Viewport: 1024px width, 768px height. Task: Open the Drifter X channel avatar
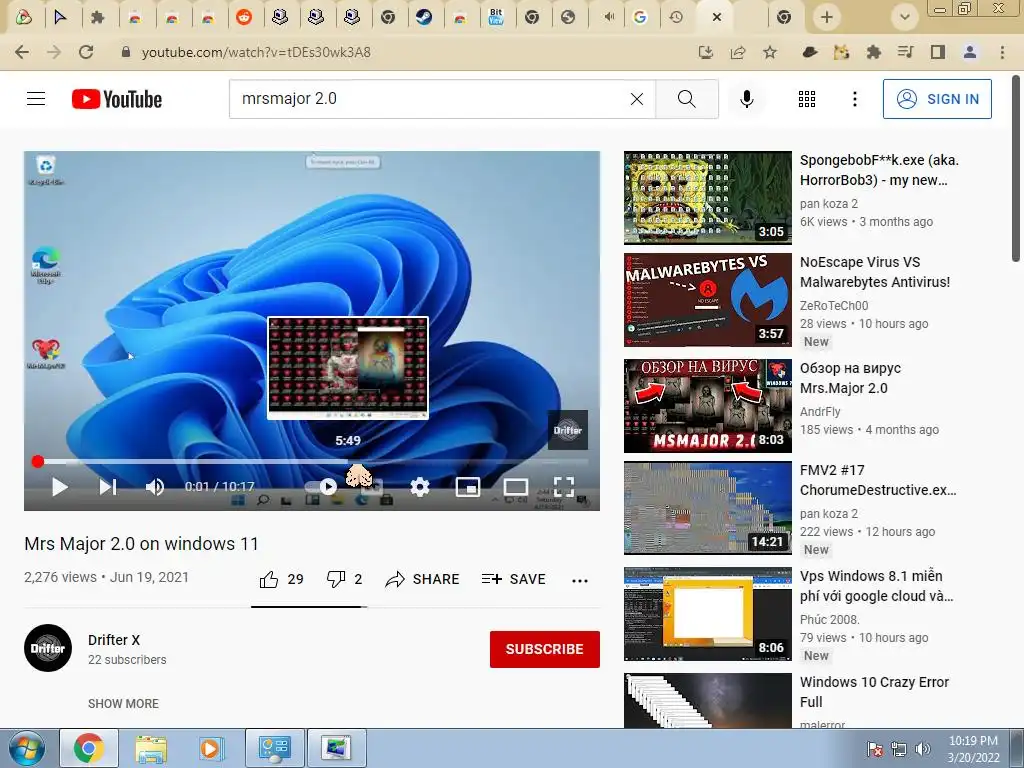click(x=48, y=648)
